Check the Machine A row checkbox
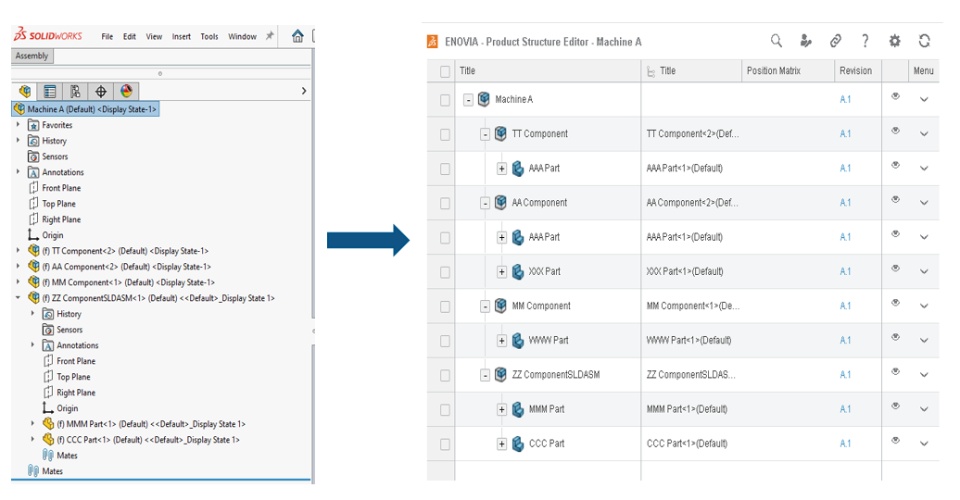 445,100
